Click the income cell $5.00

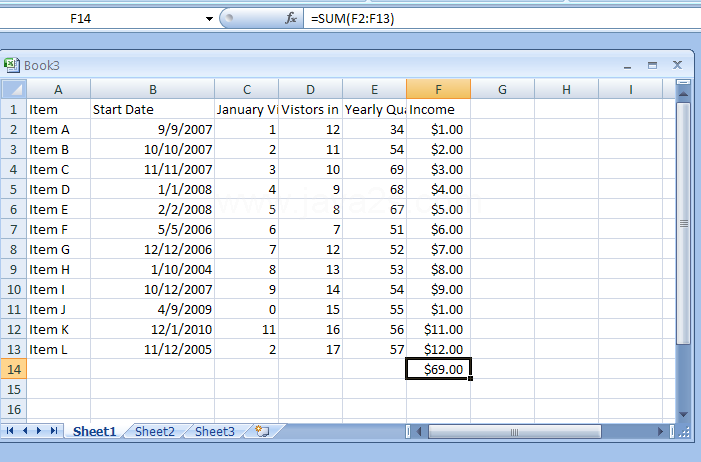[439, 209]
